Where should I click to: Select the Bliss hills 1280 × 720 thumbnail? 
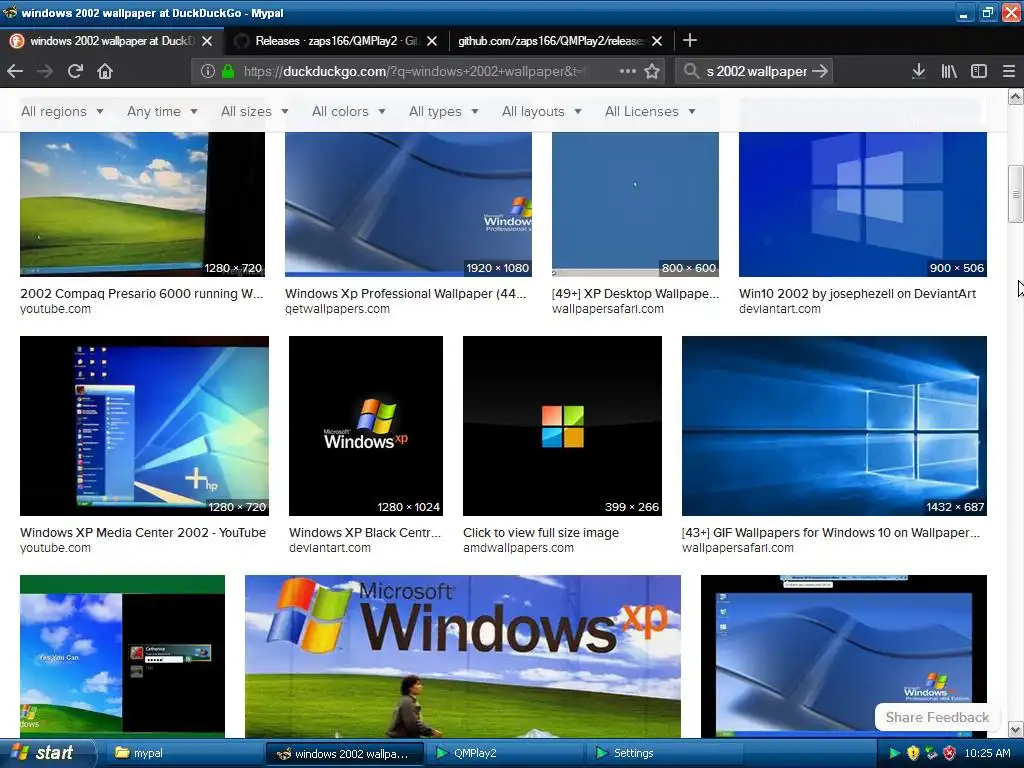click(142, 204)
